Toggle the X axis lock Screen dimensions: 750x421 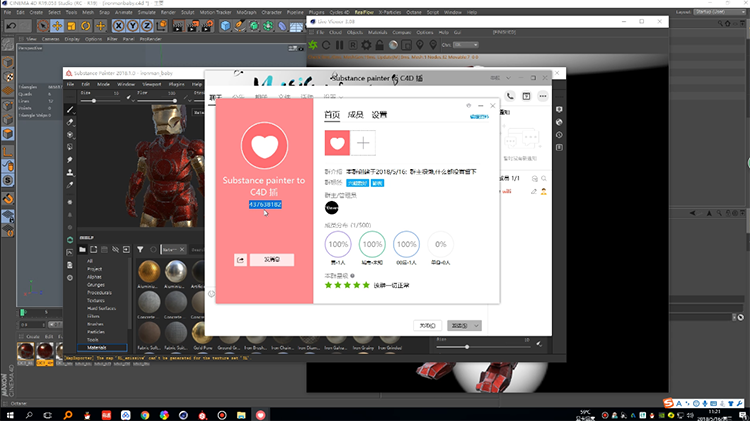coord(121,24)
